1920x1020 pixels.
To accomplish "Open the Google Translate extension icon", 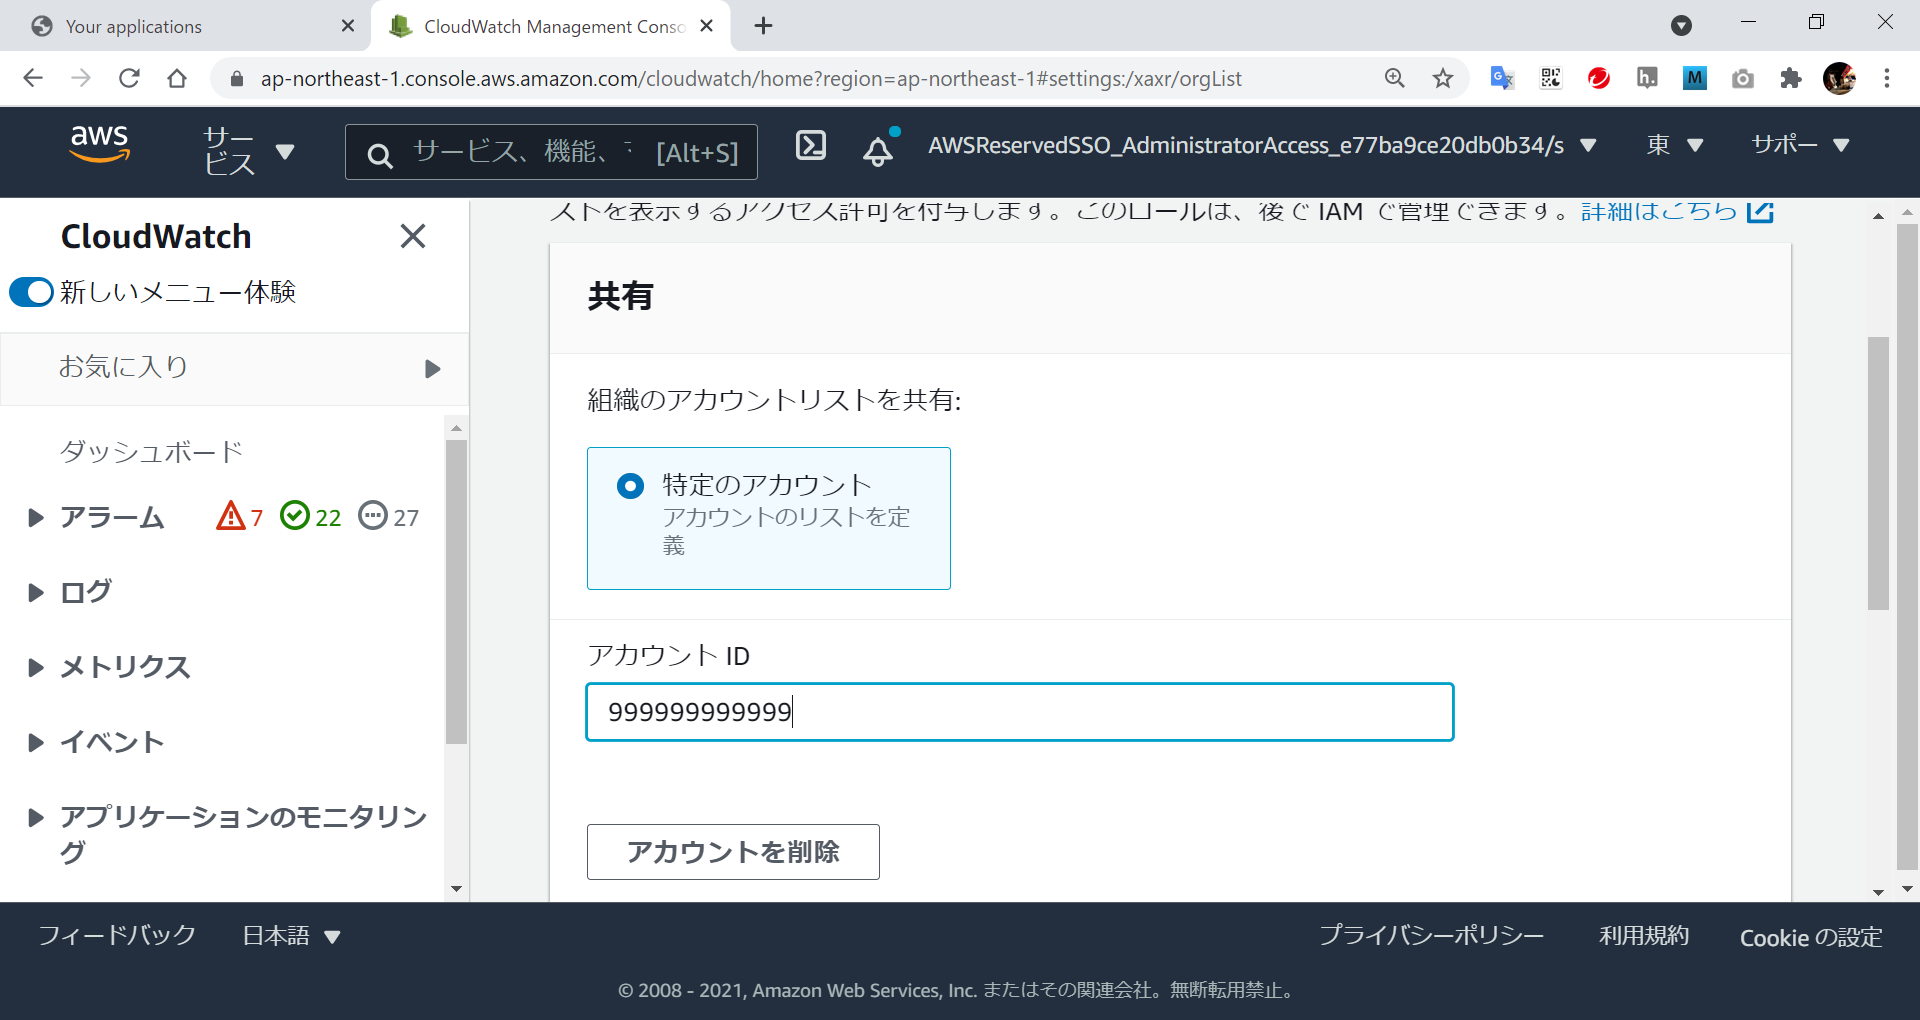I will click(x=1501, y=79).
